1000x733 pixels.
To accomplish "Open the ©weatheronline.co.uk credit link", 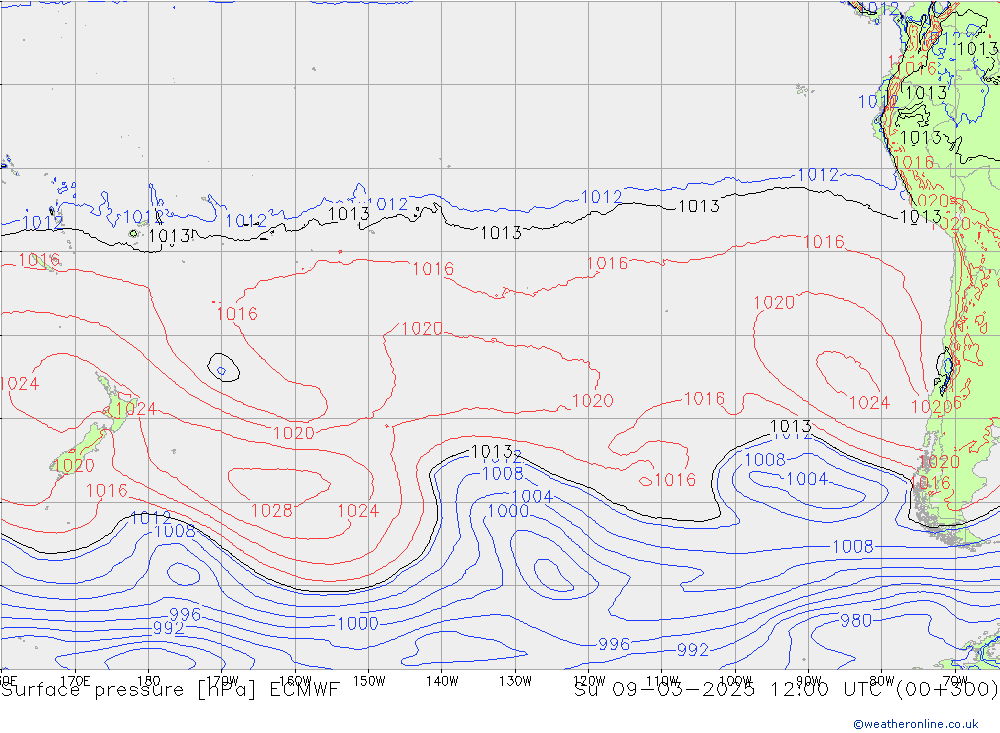I will coord(916,724).
